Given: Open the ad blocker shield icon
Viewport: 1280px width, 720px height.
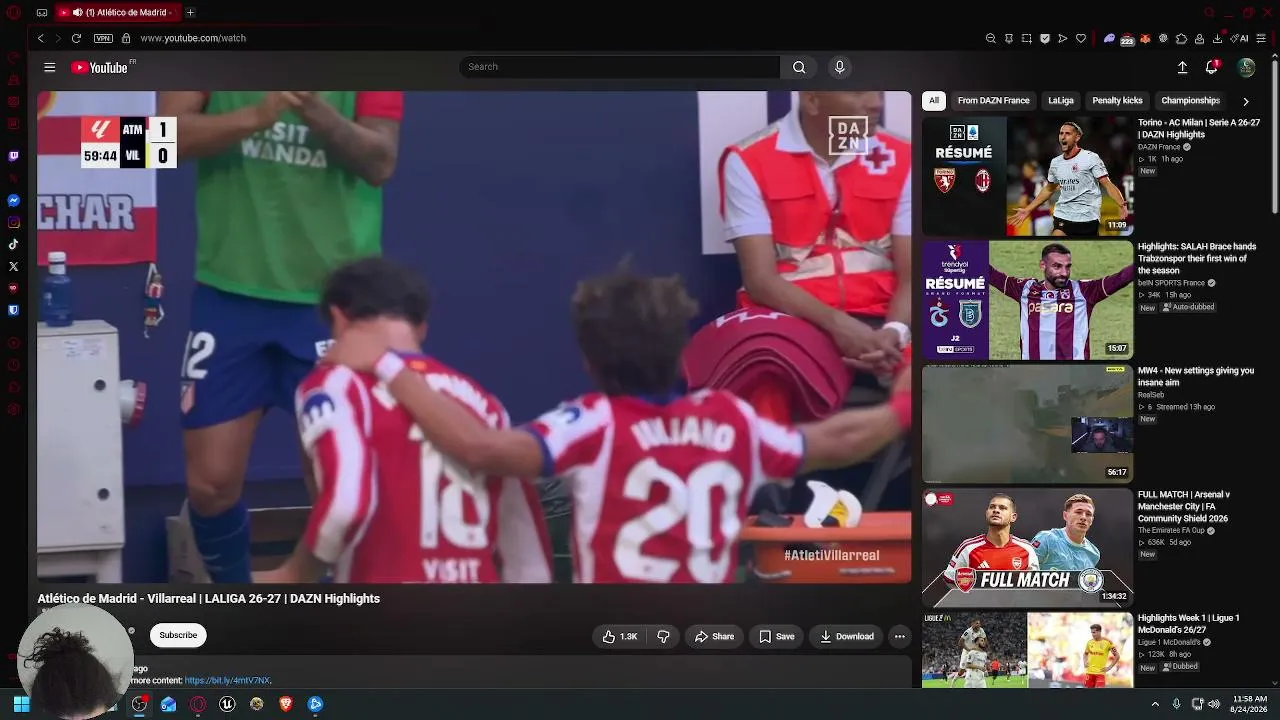Looking at the screenshot, I should click(x=1045, y=38).
